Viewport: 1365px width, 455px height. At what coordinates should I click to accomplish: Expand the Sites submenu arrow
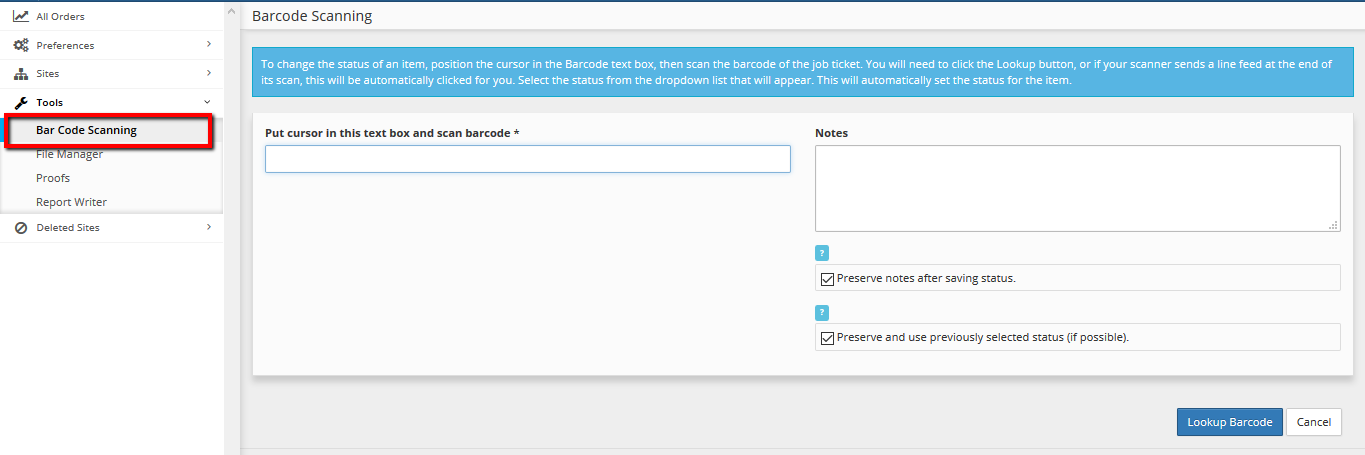[x=208, y=73]
